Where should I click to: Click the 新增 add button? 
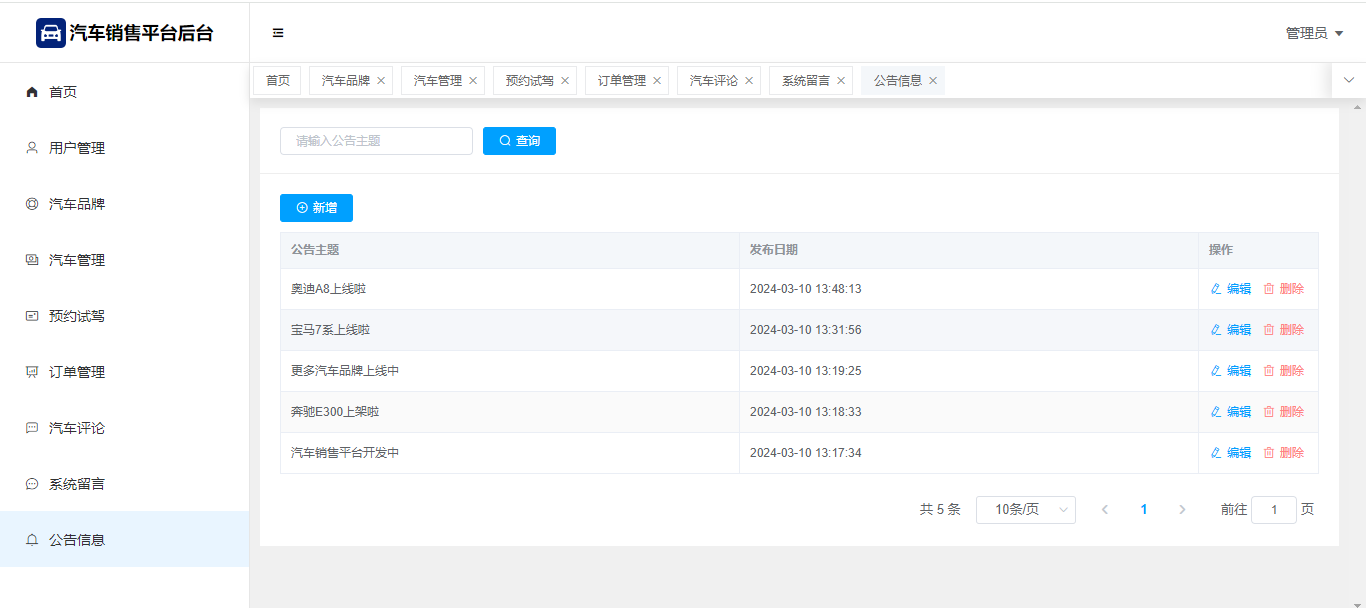(316, 208)
